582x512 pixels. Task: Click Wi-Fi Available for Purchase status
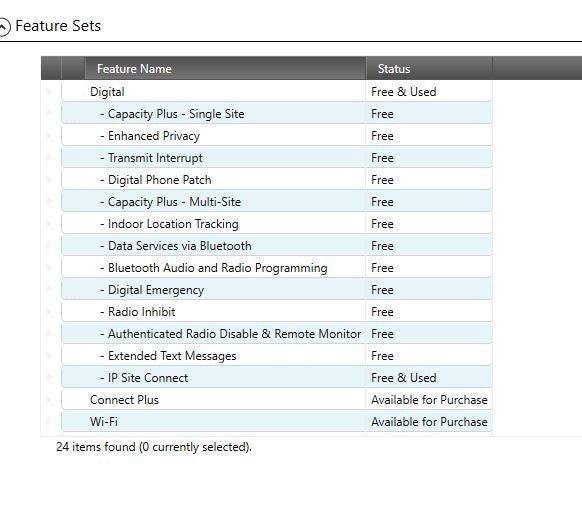(x=429, y=422)
